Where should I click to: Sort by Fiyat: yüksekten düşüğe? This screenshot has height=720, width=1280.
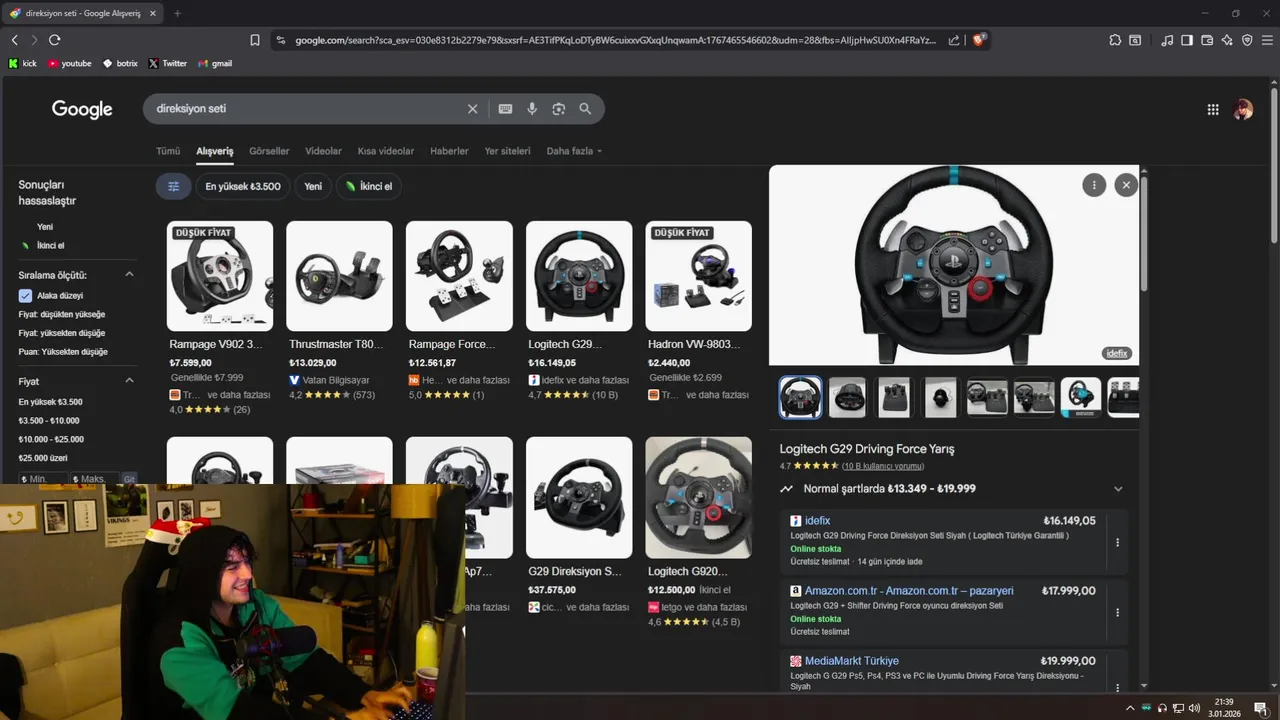[x=62, y=333]
